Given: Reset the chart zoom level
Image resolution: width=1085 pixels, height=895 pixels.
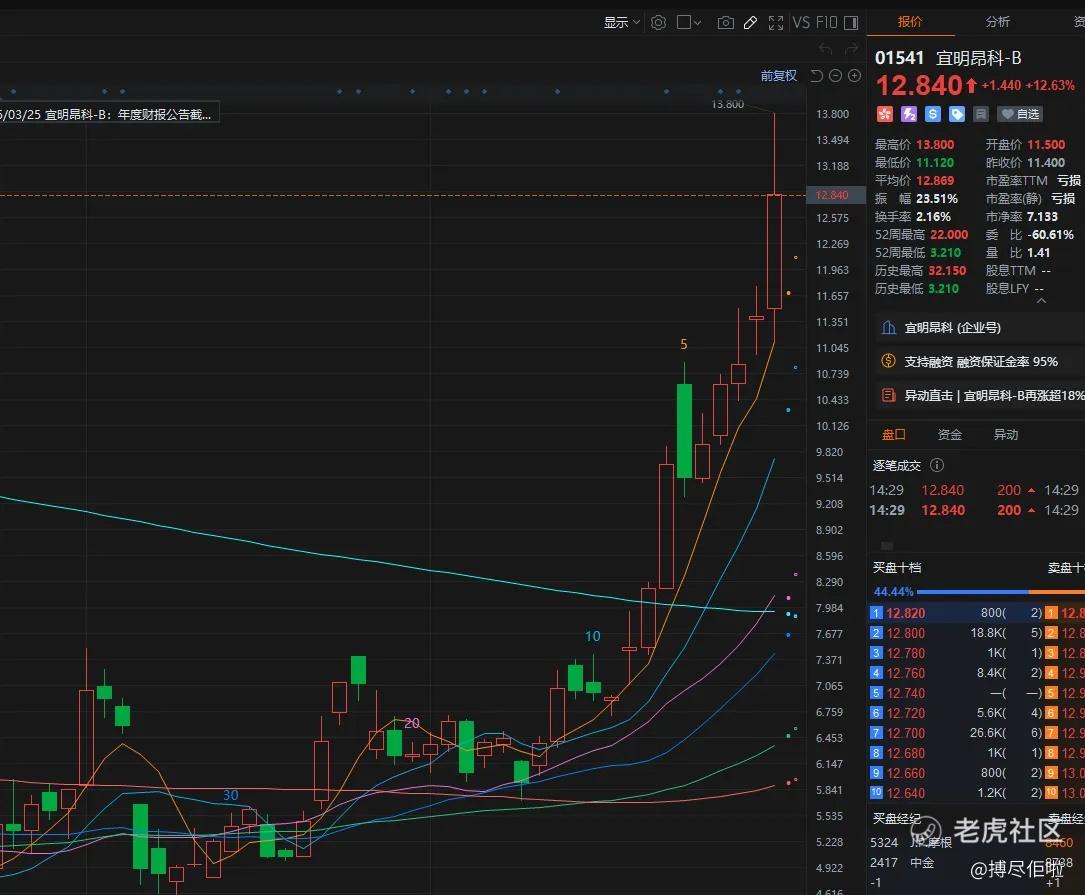Looking at the screenshot, I should (x=817, y=75).
